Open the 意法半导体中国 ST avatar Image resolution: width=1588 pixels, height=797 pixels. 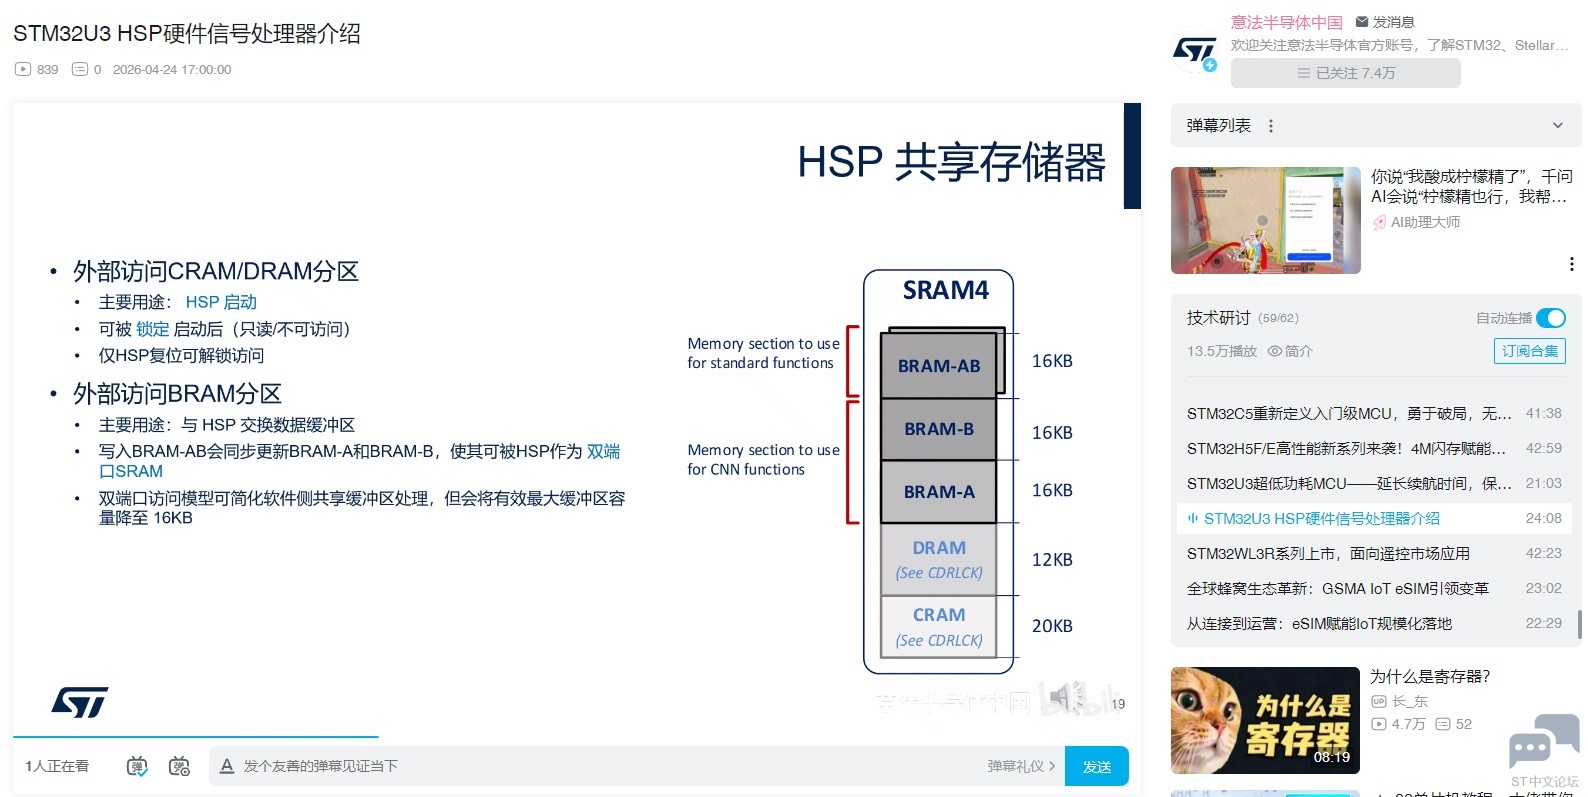[x=1195, y=50]
